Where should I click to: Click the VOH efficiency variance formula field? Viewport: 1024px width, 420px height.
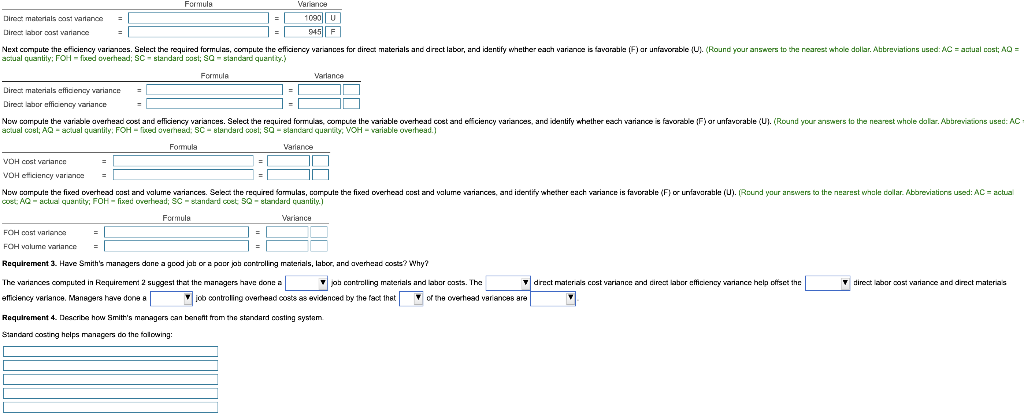[184, 174]
